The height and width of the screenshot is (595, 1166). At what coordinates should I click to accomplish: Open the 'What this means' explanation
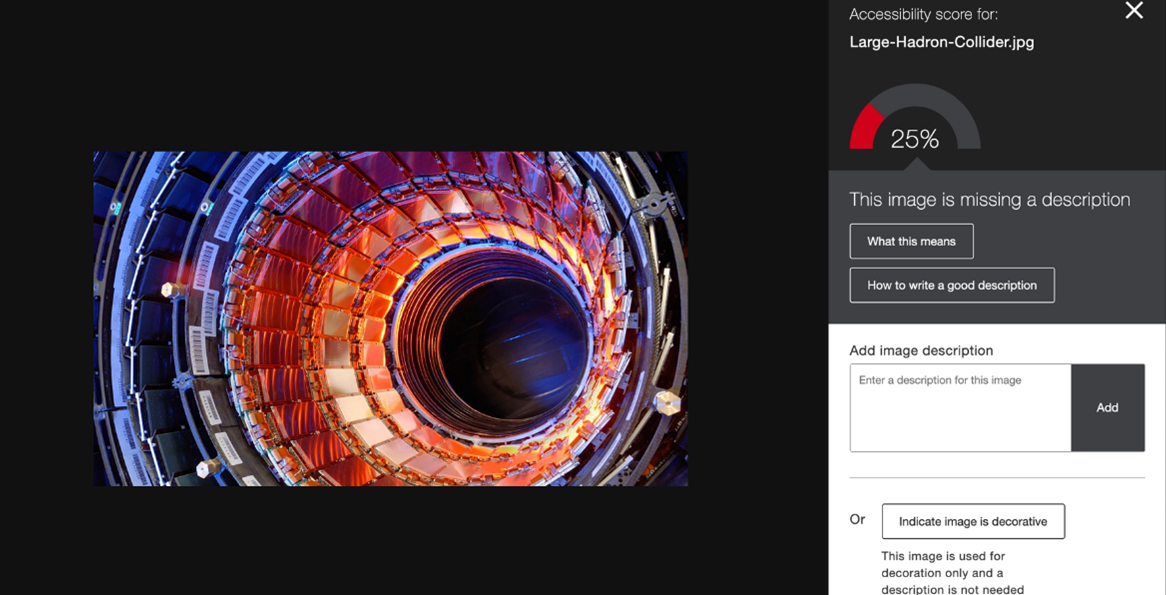[911, 241]
